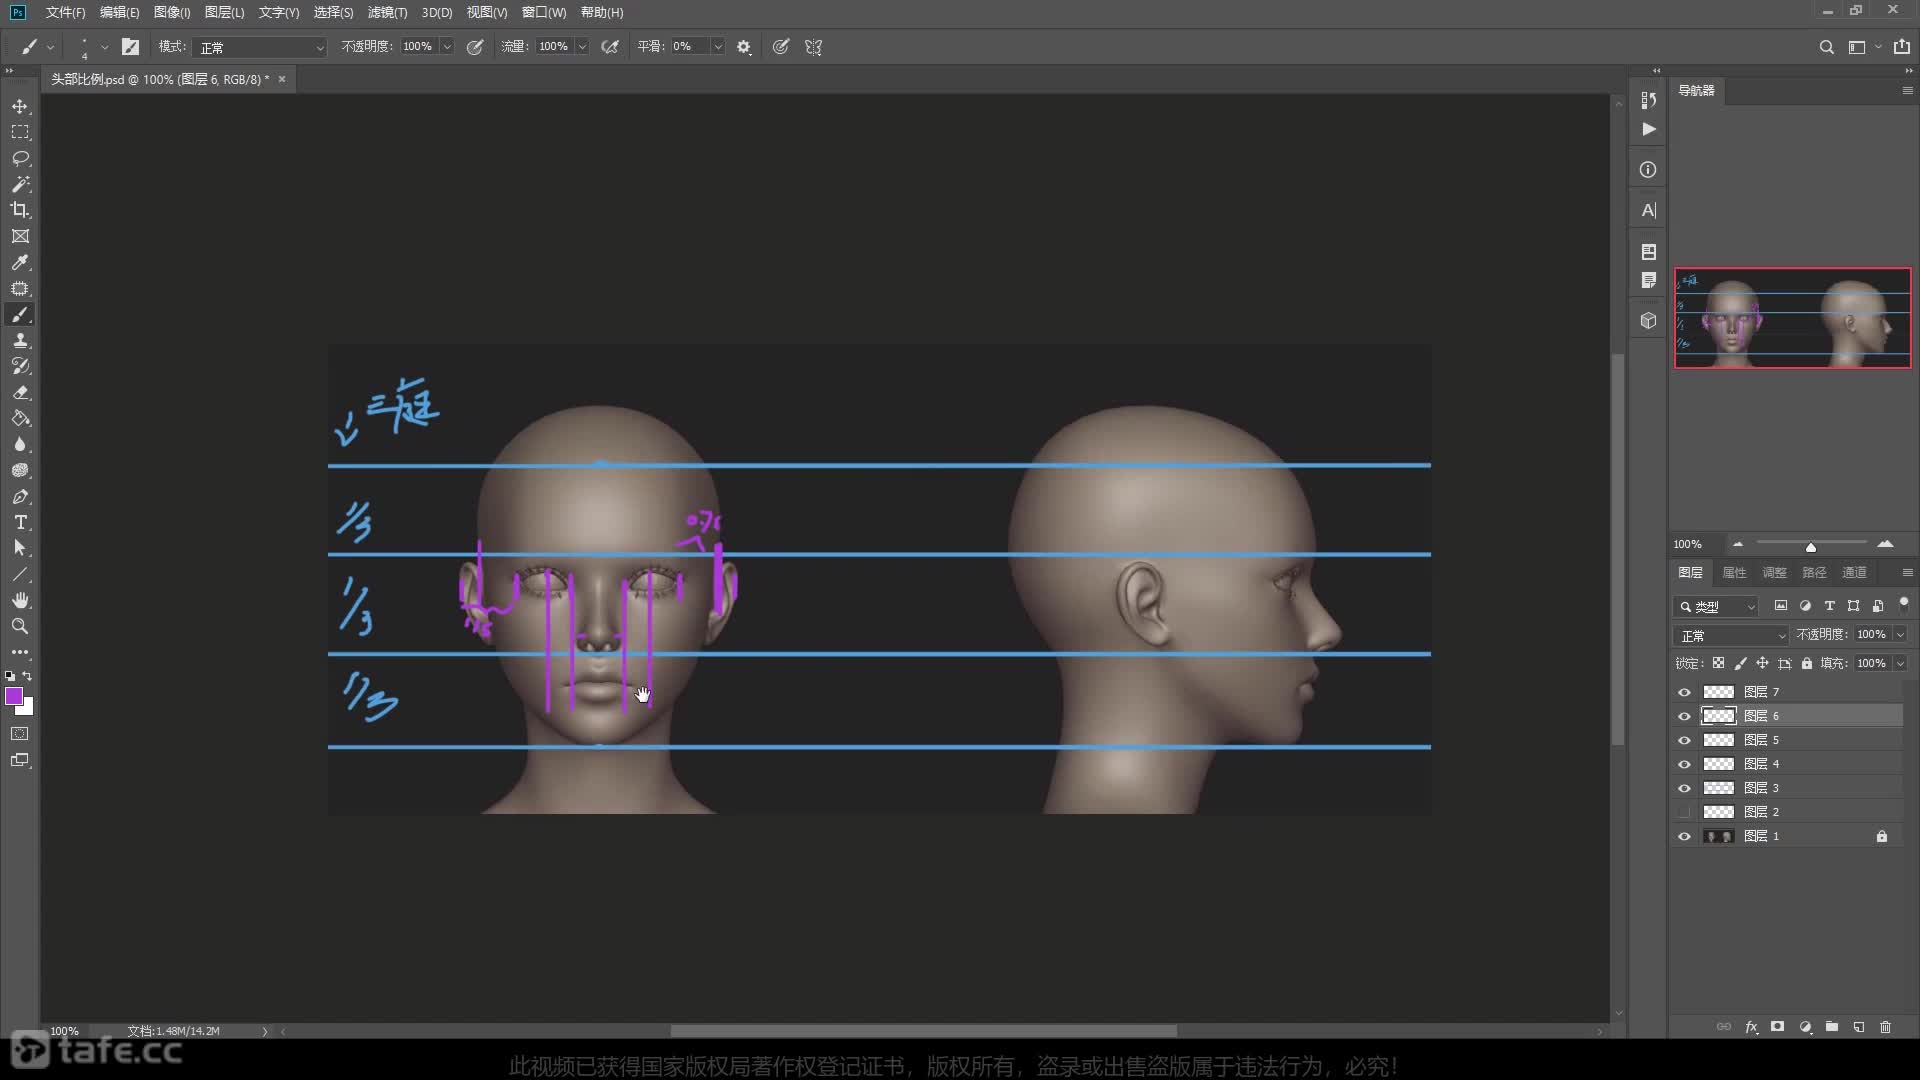Select the Zoom tool

[x=20, y=626]
